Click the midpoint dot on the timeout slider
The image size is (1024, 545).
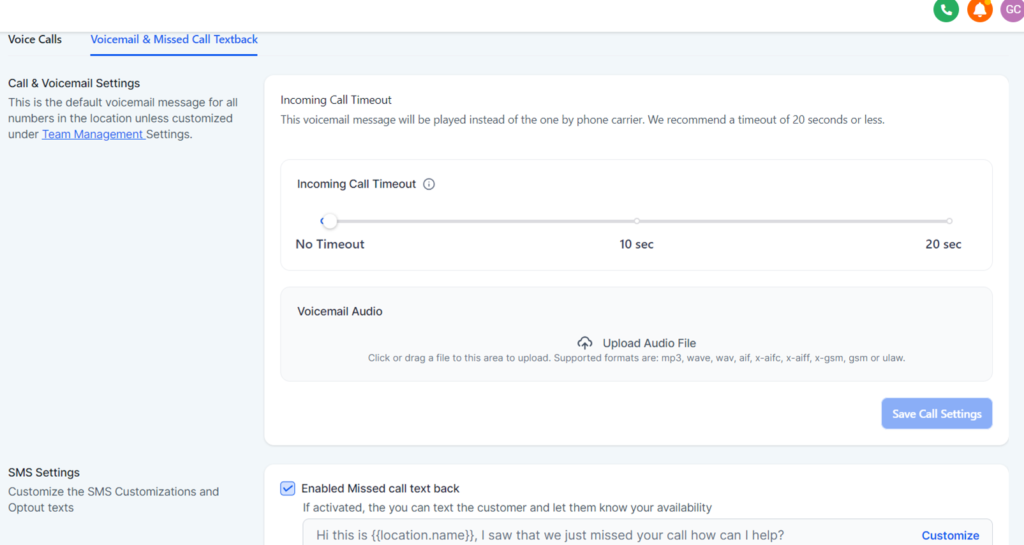637,221
